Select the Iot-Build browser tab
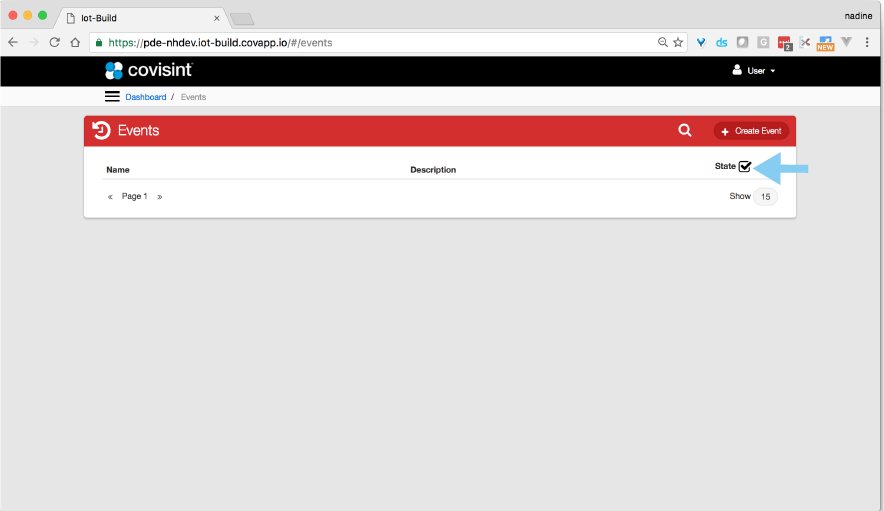884x511 pixels. 140,18
